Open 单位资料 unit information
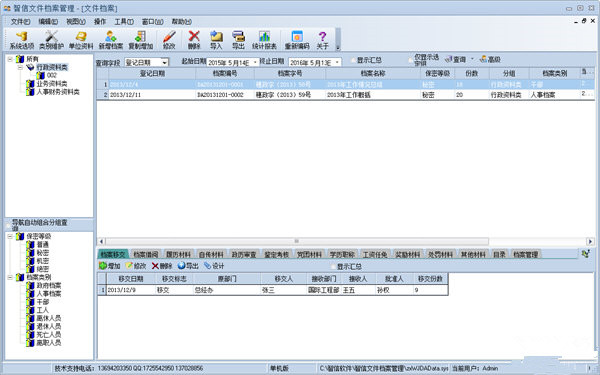The width and height of the screenshot is (600, 375). (x=81, y=40)
